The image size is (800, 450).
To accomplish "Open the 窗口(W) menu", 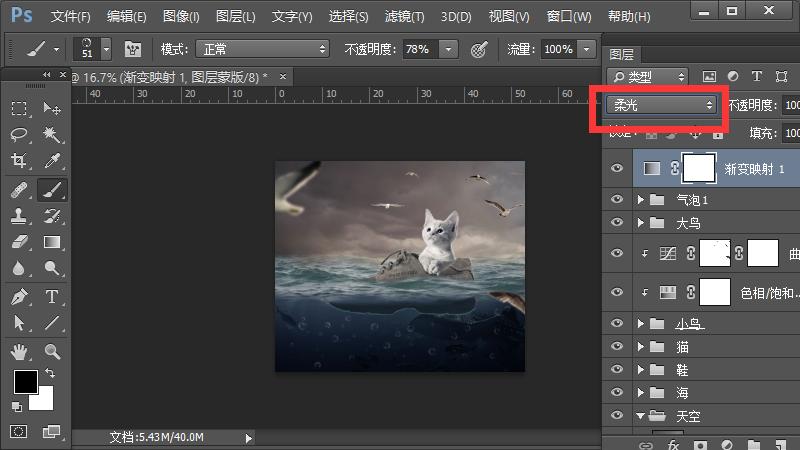I will coord(569,16).
